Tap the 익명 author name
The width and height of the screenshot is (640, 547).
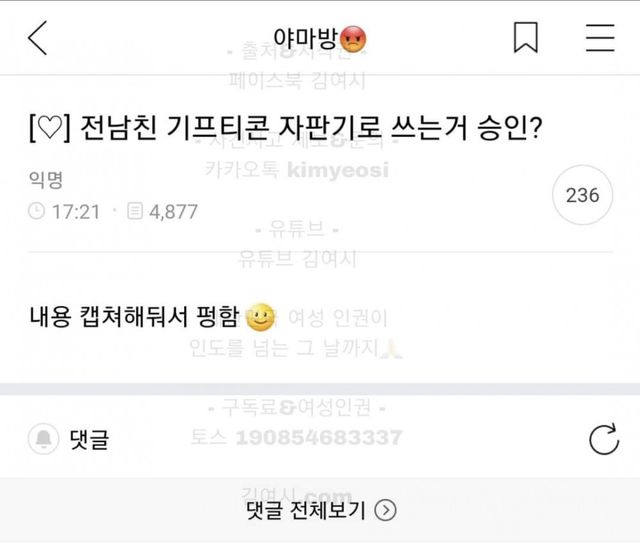pos(46,180)
